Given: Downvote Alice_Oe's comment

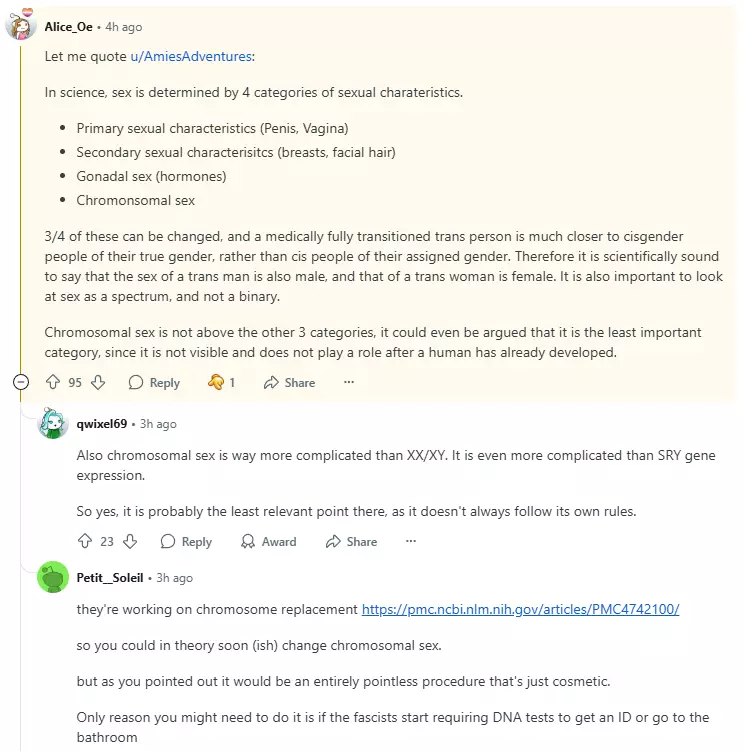Looking at the screenshot, I should pos(98,382).
